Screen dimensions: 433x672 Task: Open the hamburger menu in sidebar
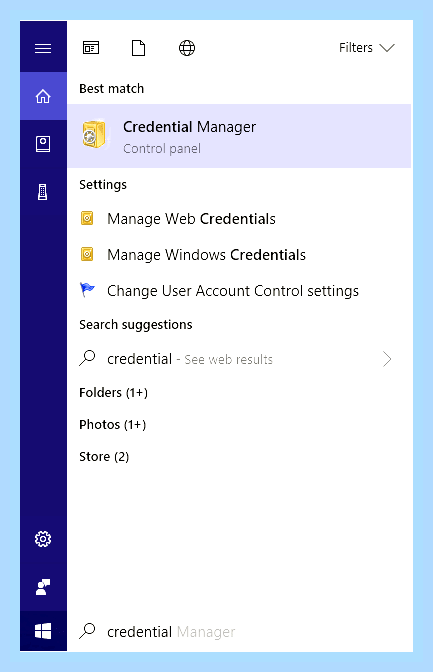pos(43,48)
